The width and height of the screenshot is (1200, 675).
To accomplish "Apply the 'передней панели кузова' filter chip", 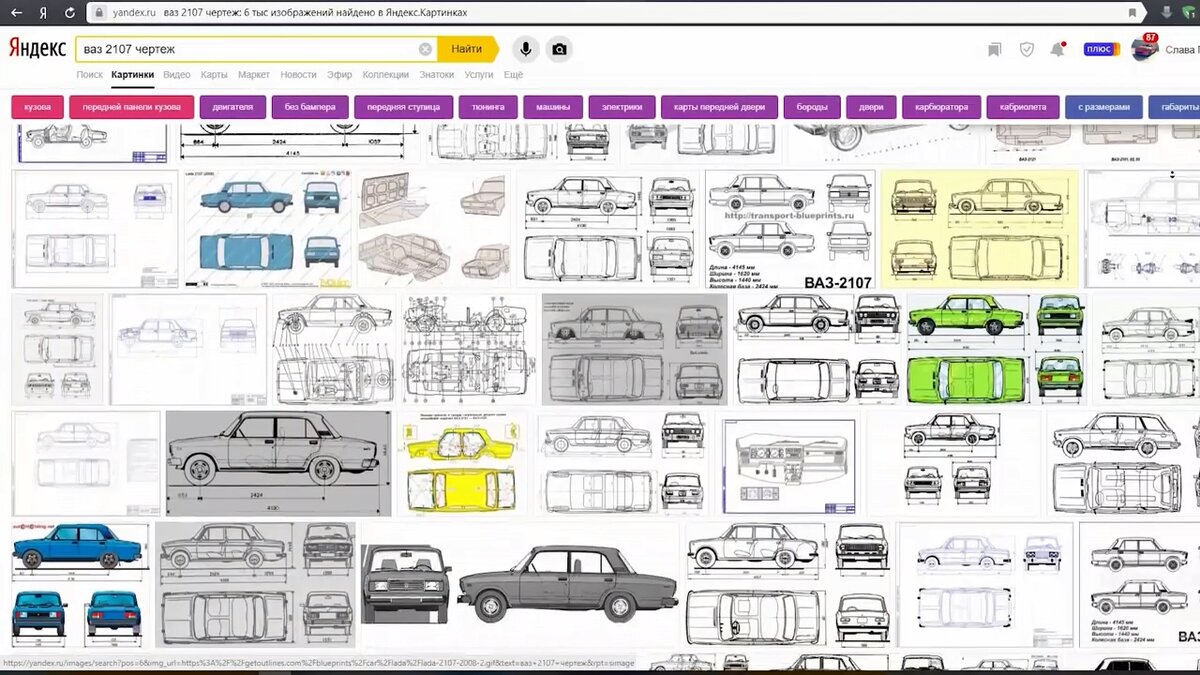I will pyautogui.click(x=132, y=107).
